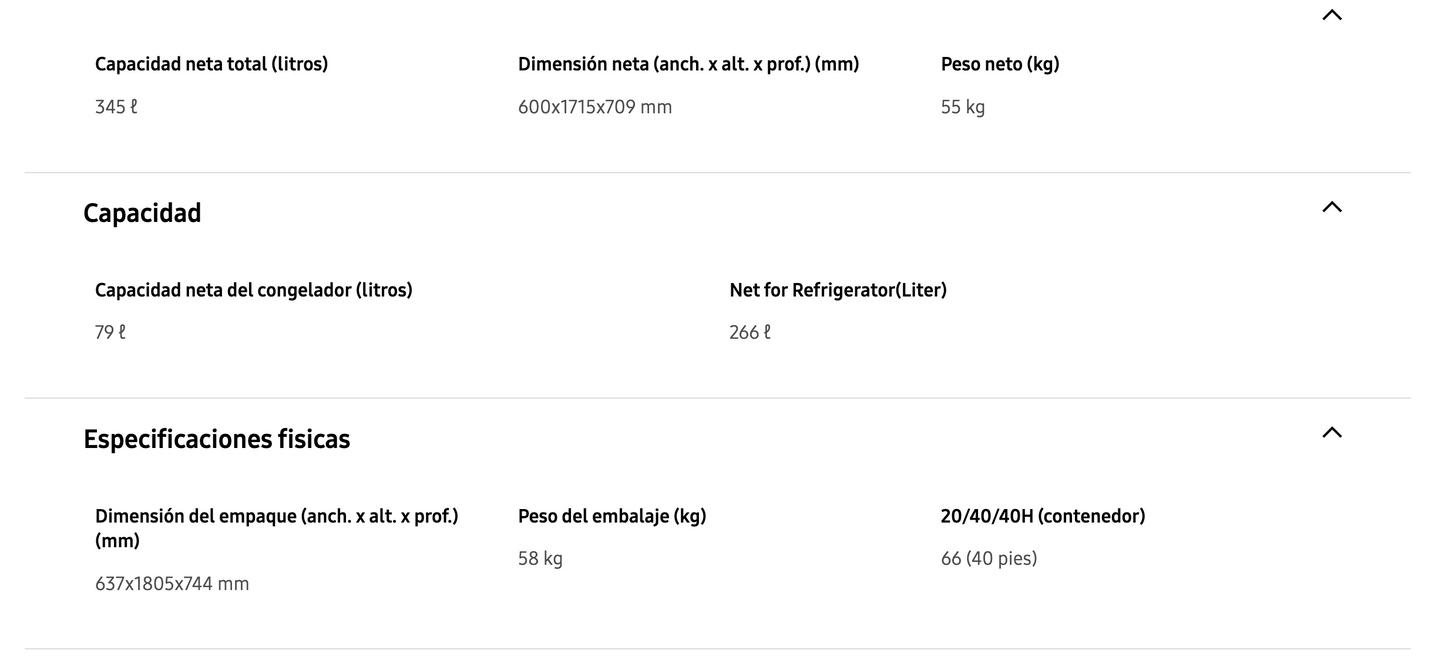Select the 20/40/40H (contenedor) label
This screenshot has height=667, width=1445.
[x=1042, y=516]
